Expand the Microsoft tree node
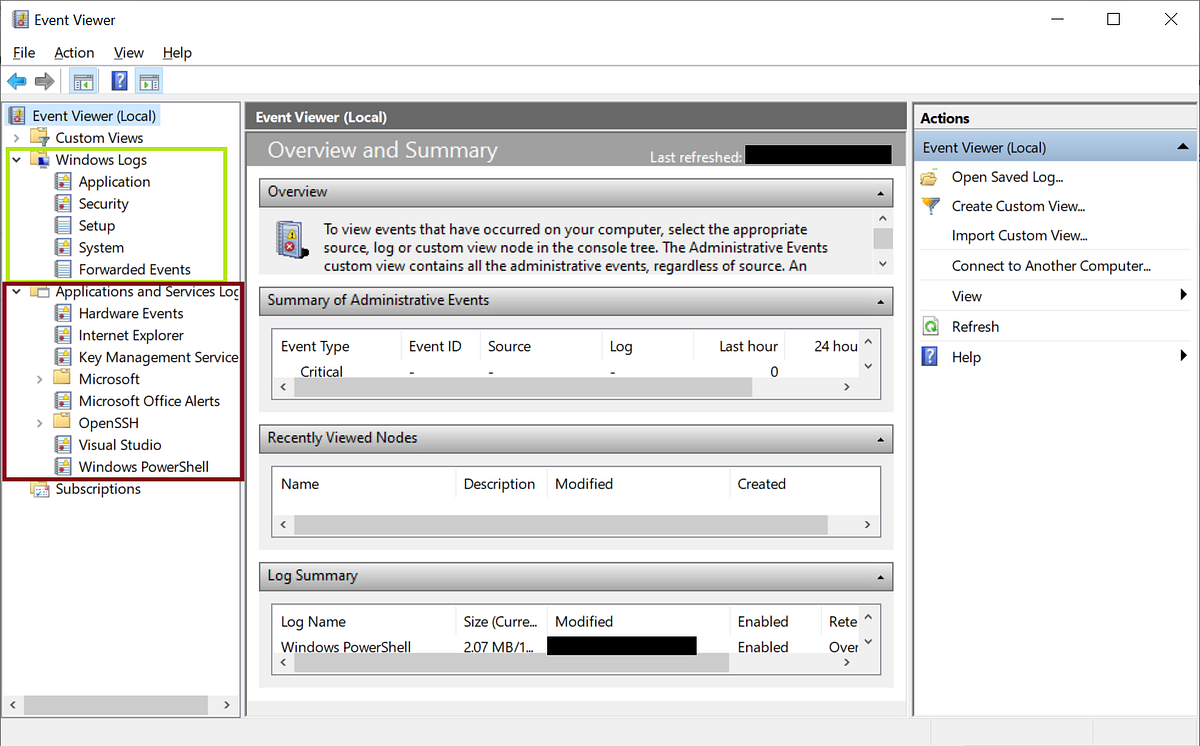The height and width of the screenshot is (746, 1200). (x=40, y=378)
